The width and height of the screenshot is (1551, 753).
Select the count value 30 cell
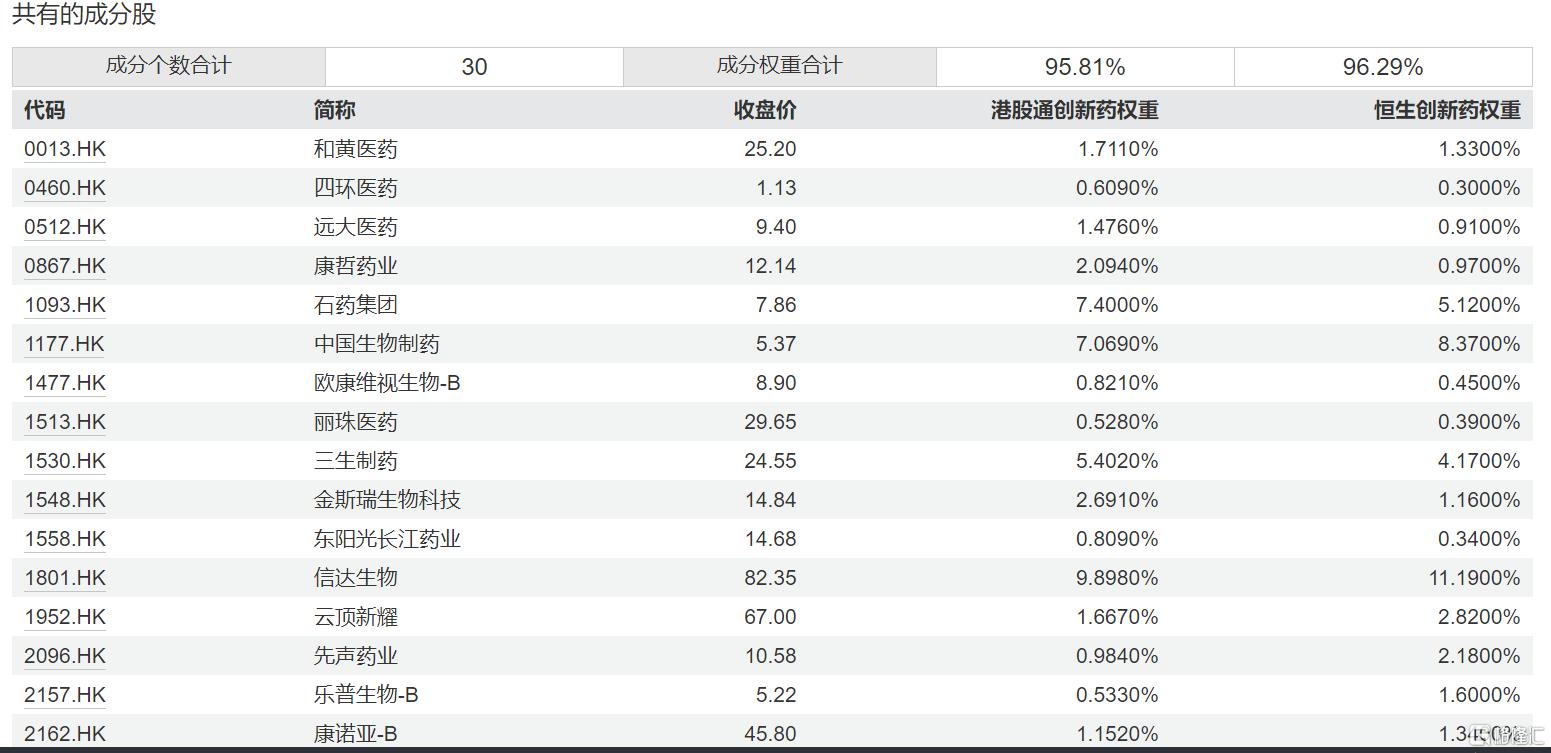474,66
